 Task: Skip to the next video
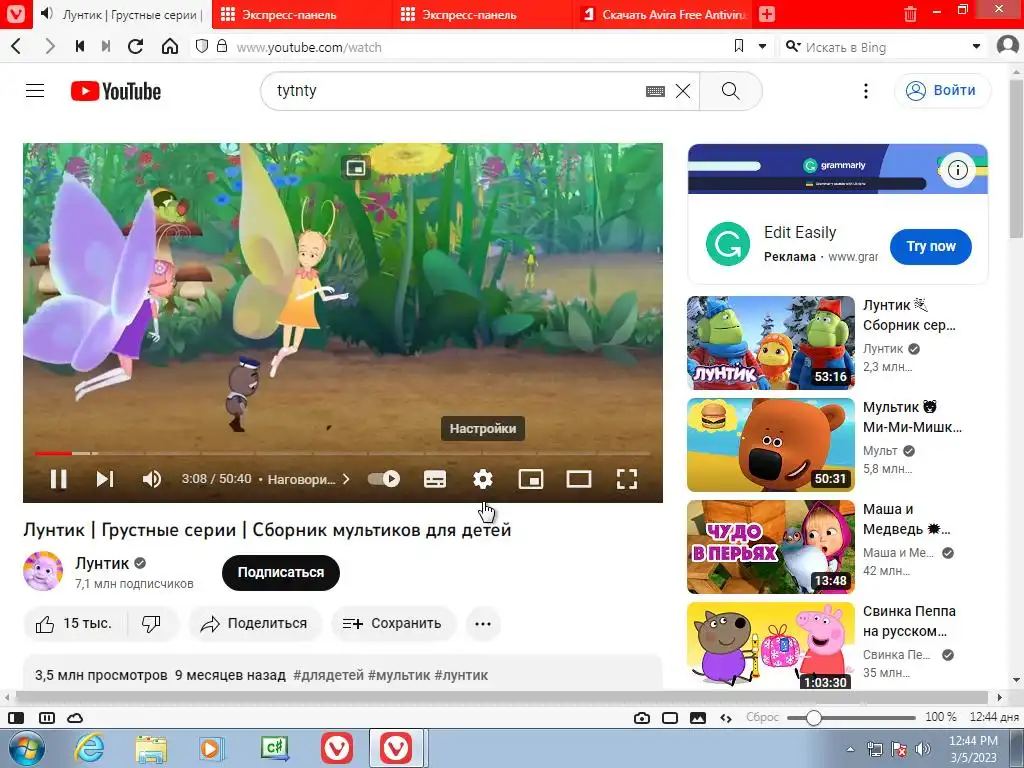pos(105,479)
